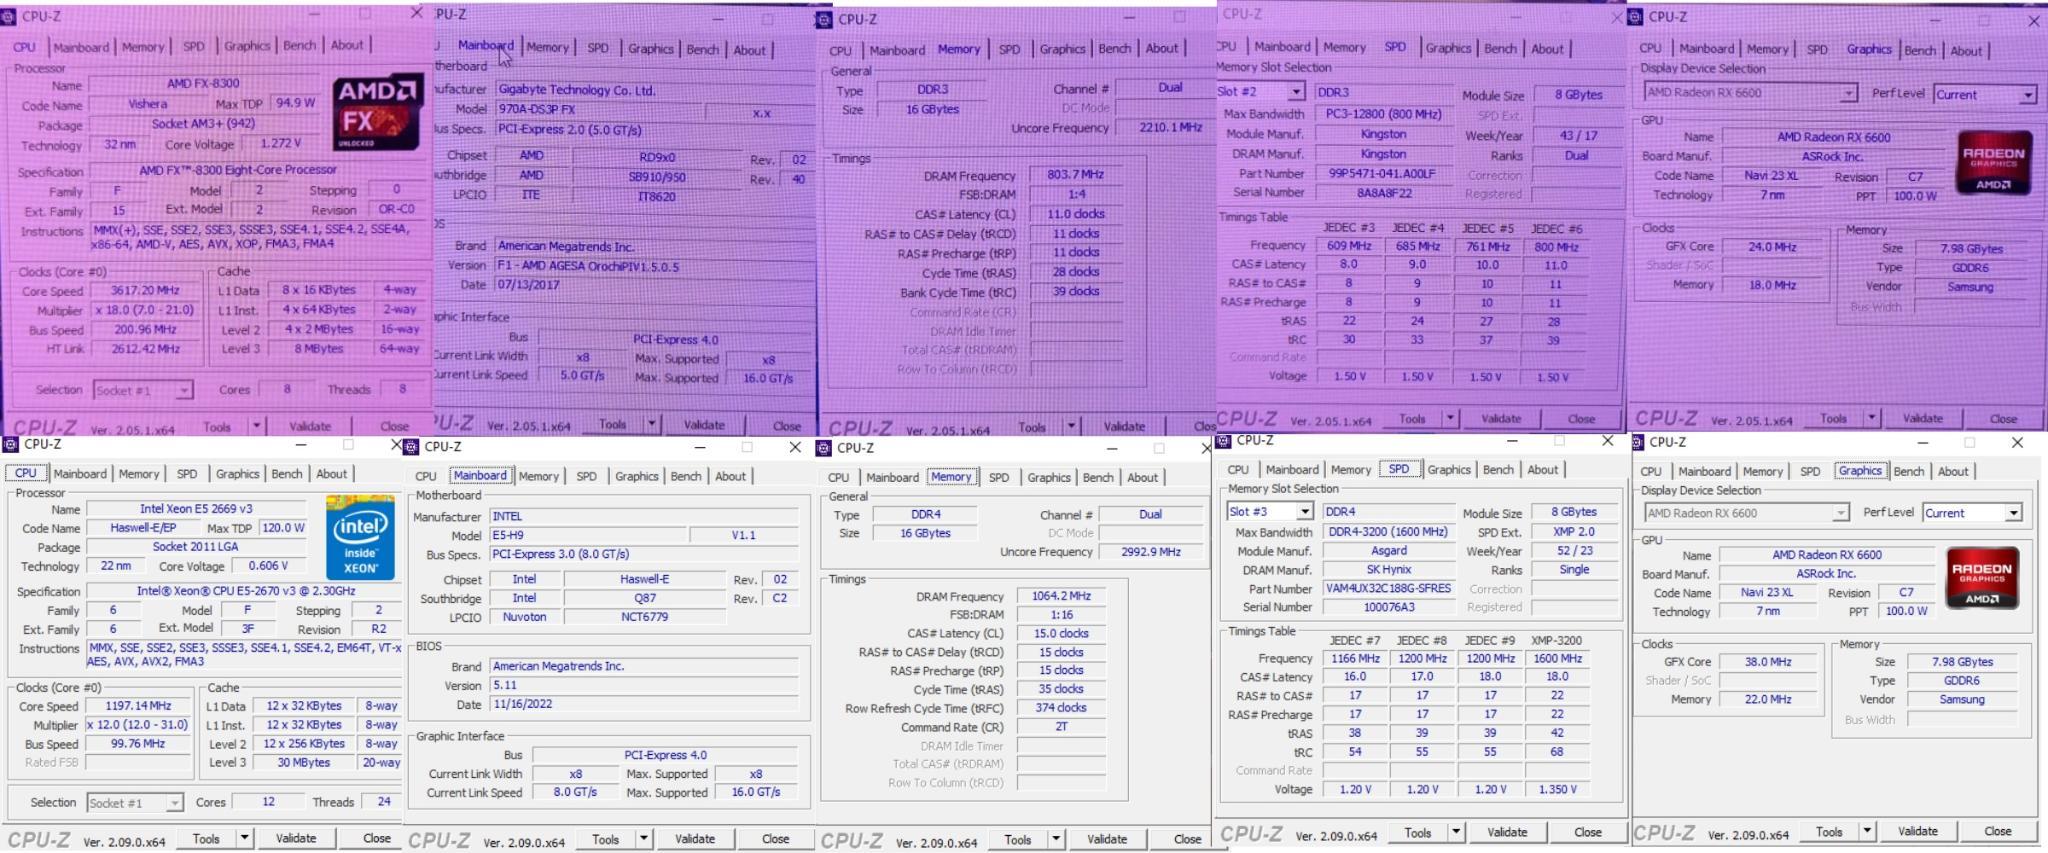Click the 'SK Hynix' DRAM manufacturer value
The width and height of the screenshot is (2048, 853).
(x=1388, y=569)
